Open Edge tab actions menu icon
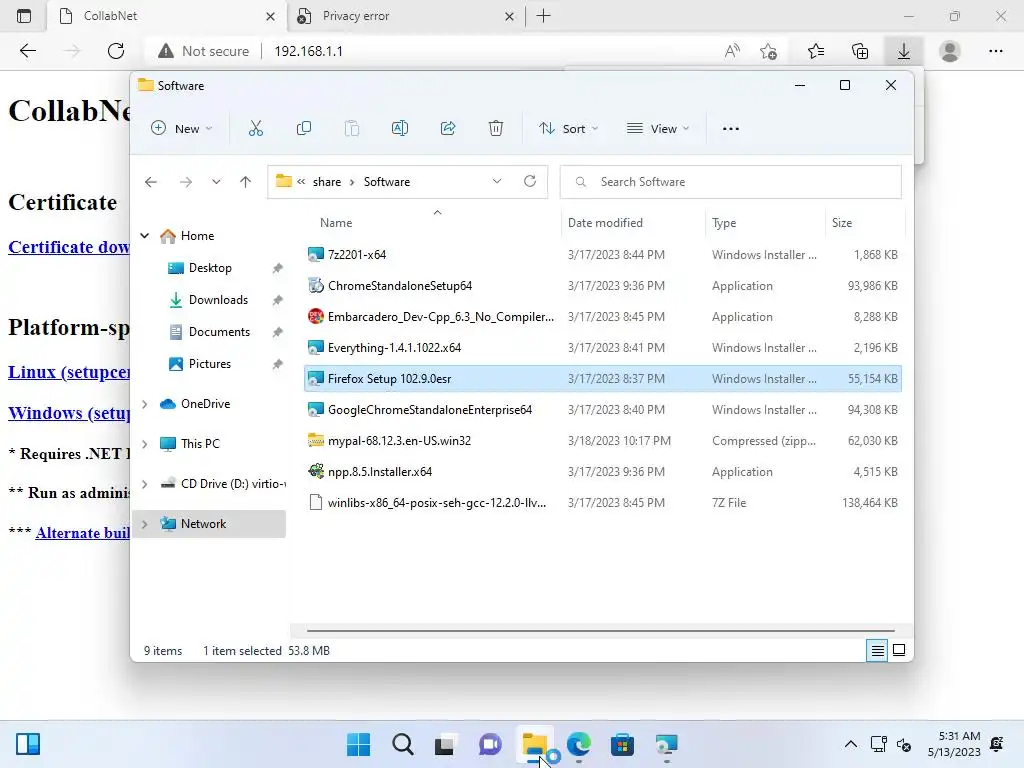The image size is (1024, 768). 24,16
